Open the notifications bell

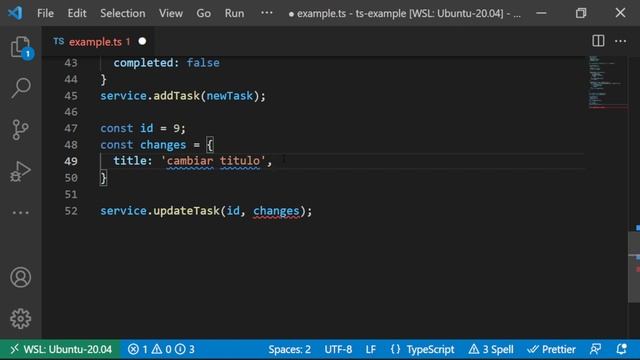[x=621, y=349]
